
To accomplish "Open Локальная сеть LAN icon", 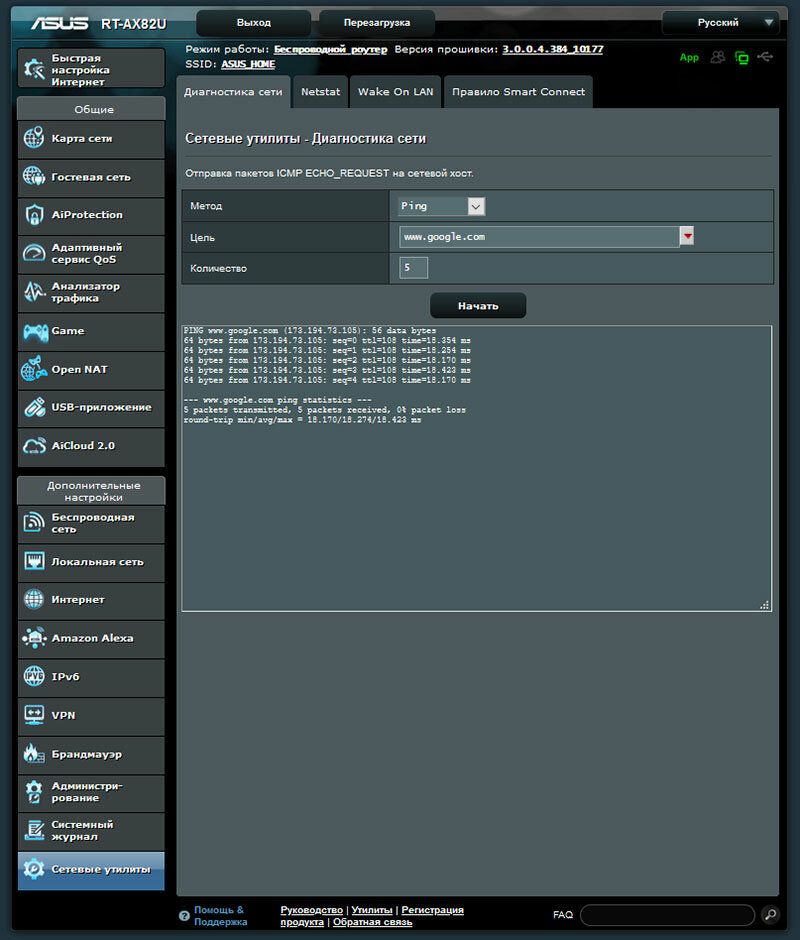I will coord(34,561).
